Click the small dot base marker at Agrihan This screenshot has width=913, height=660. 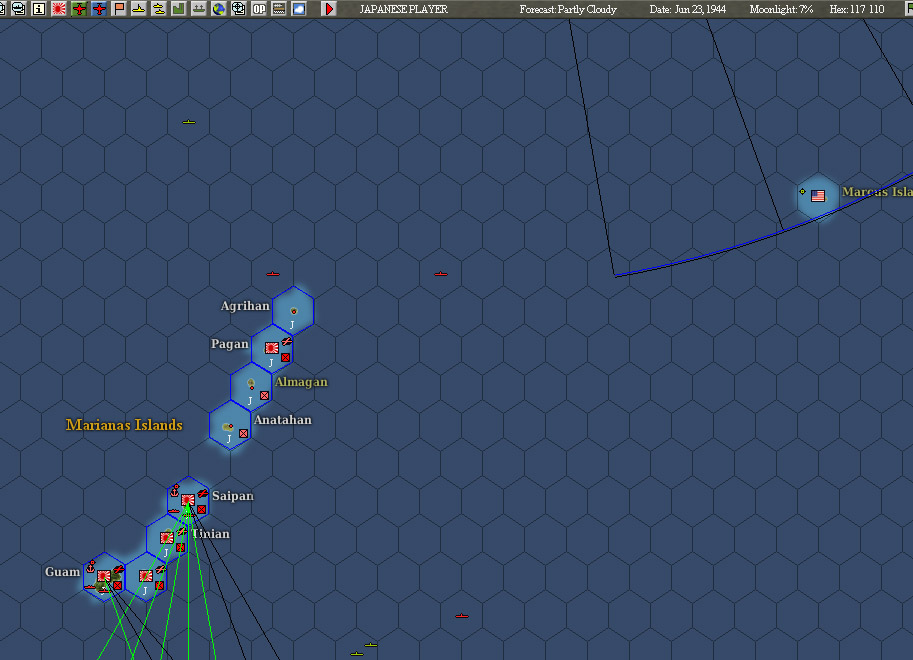click(293, 310)
